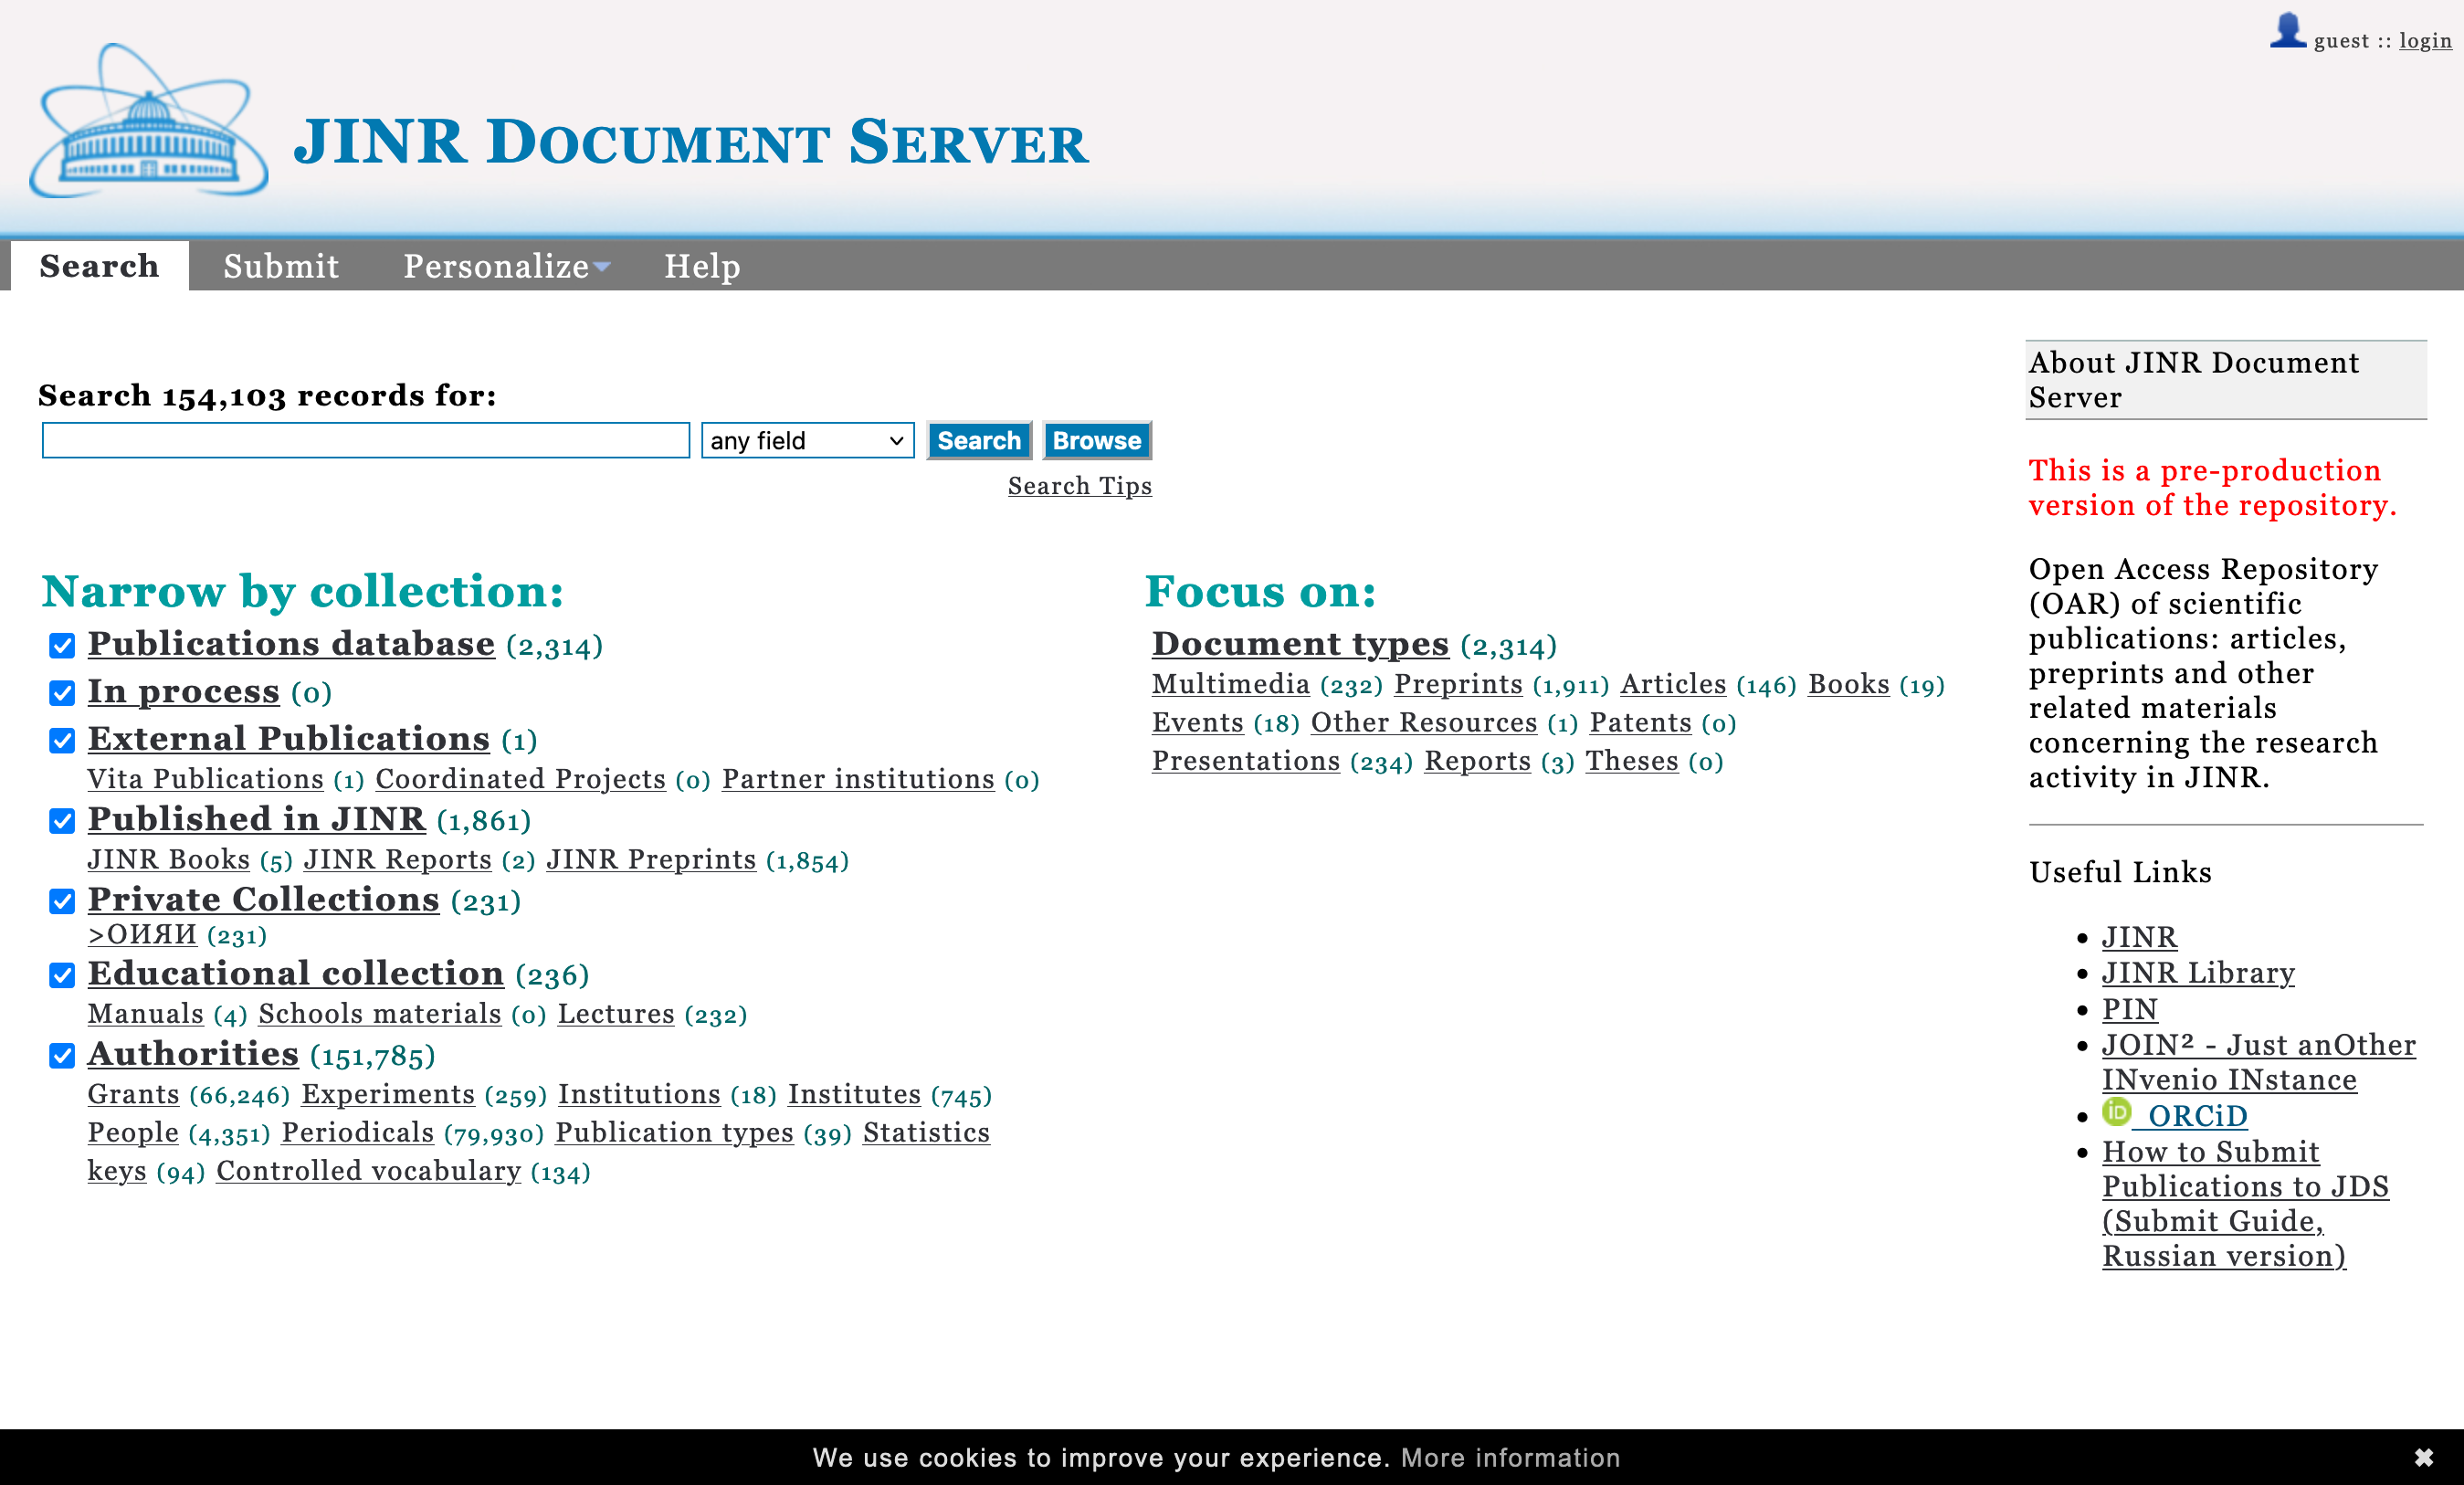Viewport: 2464px width, 1485px height.
Task: Uncheck Private Collections checkbox
Action: pos(62,901)
